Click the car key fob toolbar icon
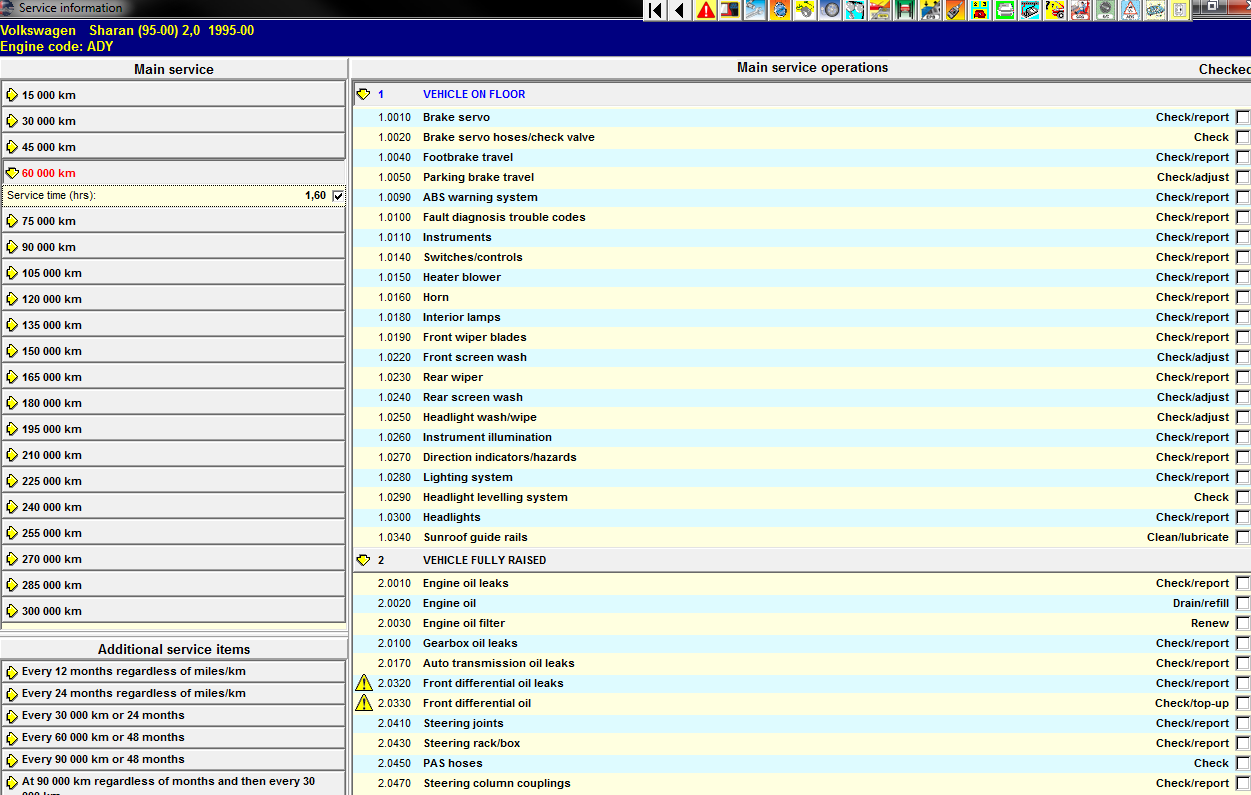The width and height of the screenshot is (1251, 795). [x=955, y=10]
